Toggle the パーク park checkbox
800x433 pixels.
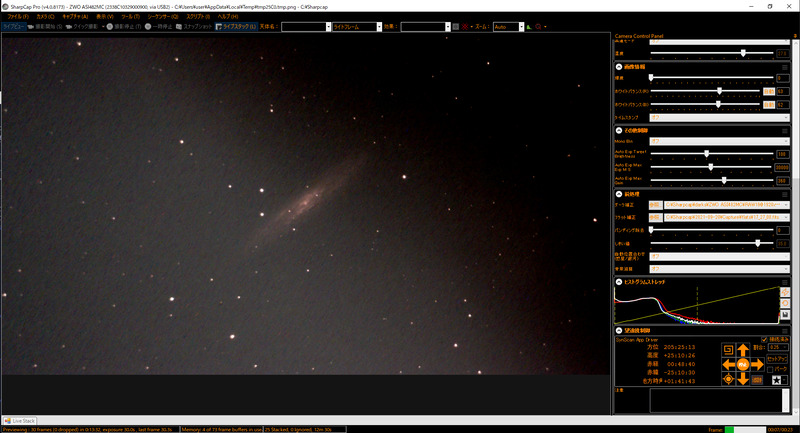click(x=770, y=369)
